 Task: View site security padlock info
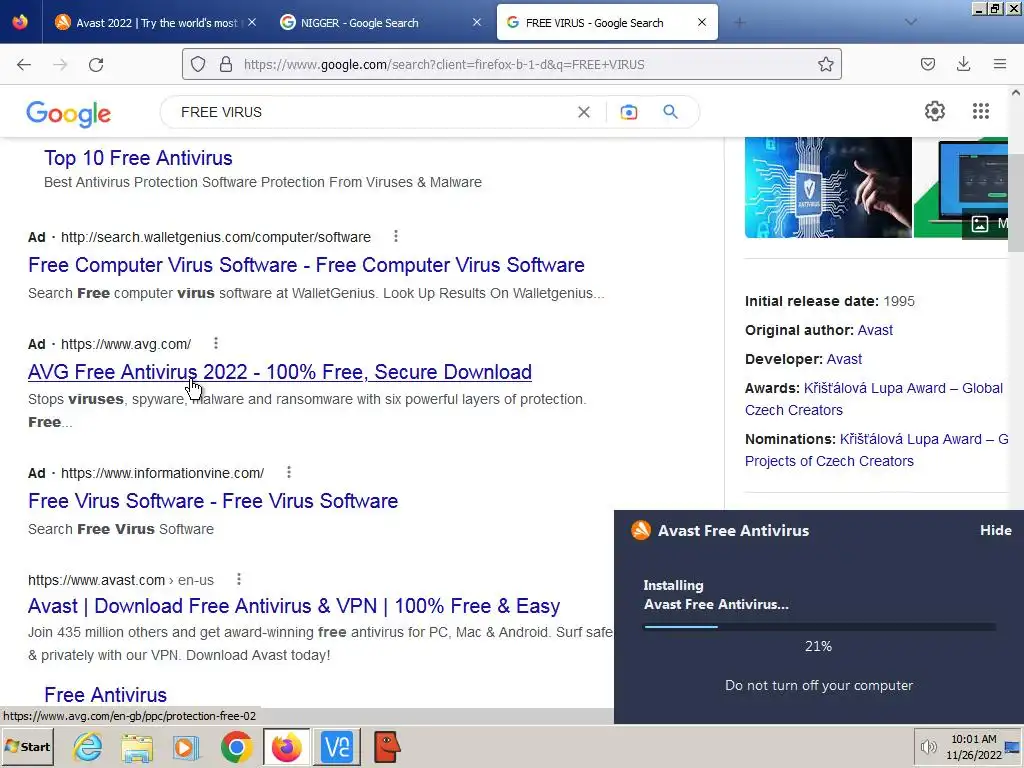pyautogui.click(x=226, y=64)
